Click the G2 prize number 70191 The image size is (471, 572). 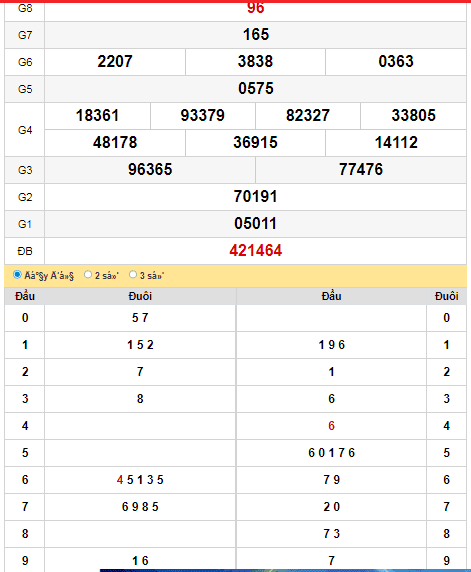click(x=255, y=197)
